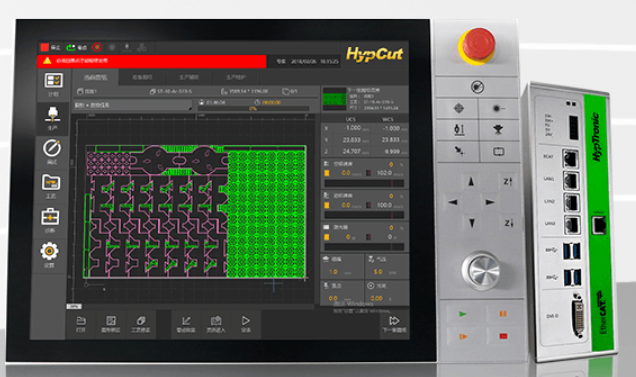Viewport: 636px width, 377px height.
Task: Open the diagnostics toolbox sidebar icon
Action: pyautogui.click(x=50, y=217)
